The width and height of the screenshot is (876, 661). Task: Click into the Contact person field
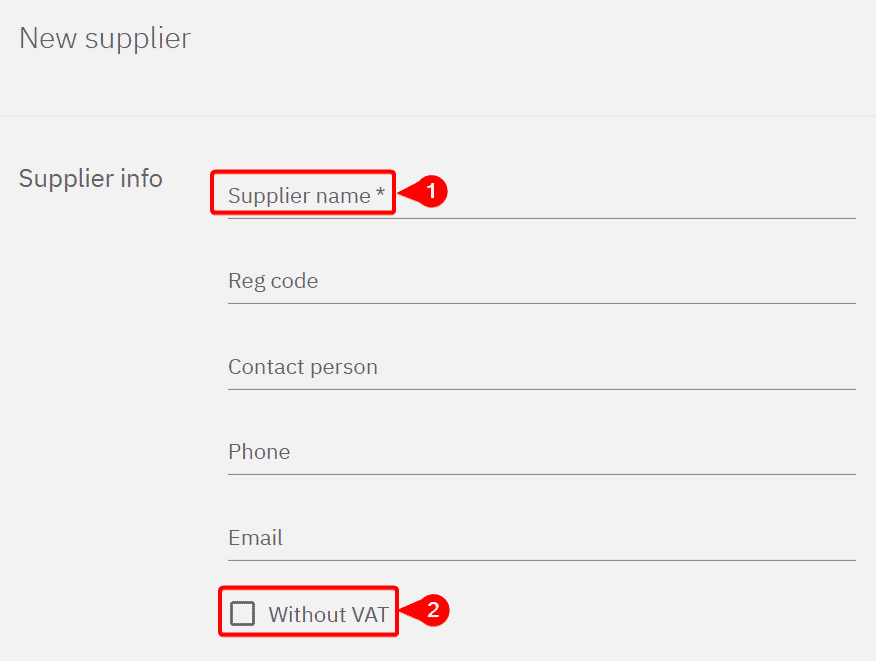click(541, 367)
